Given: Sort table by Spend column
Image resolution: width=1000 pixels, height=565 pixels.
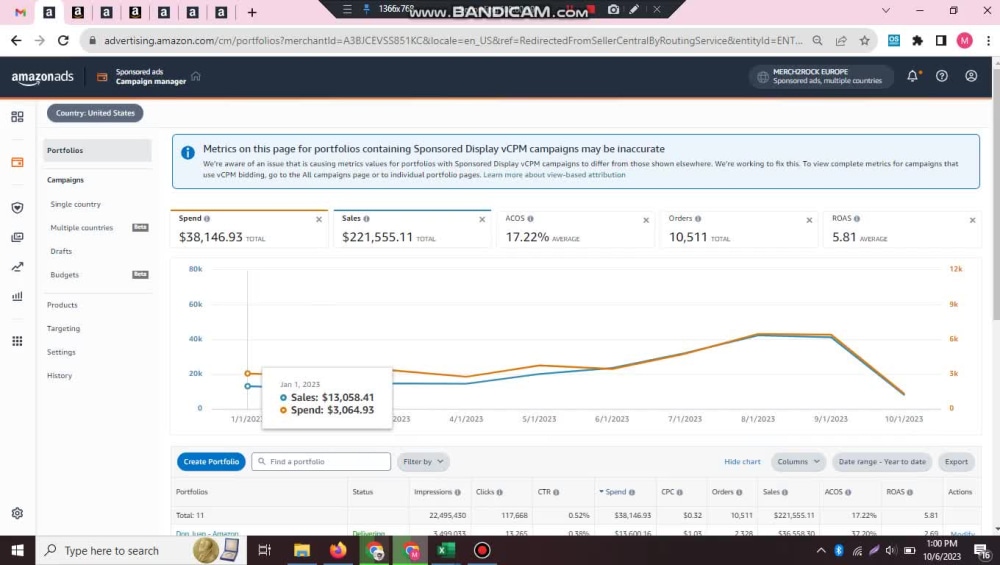Looking at the screenshot, I should coord(617,492).
